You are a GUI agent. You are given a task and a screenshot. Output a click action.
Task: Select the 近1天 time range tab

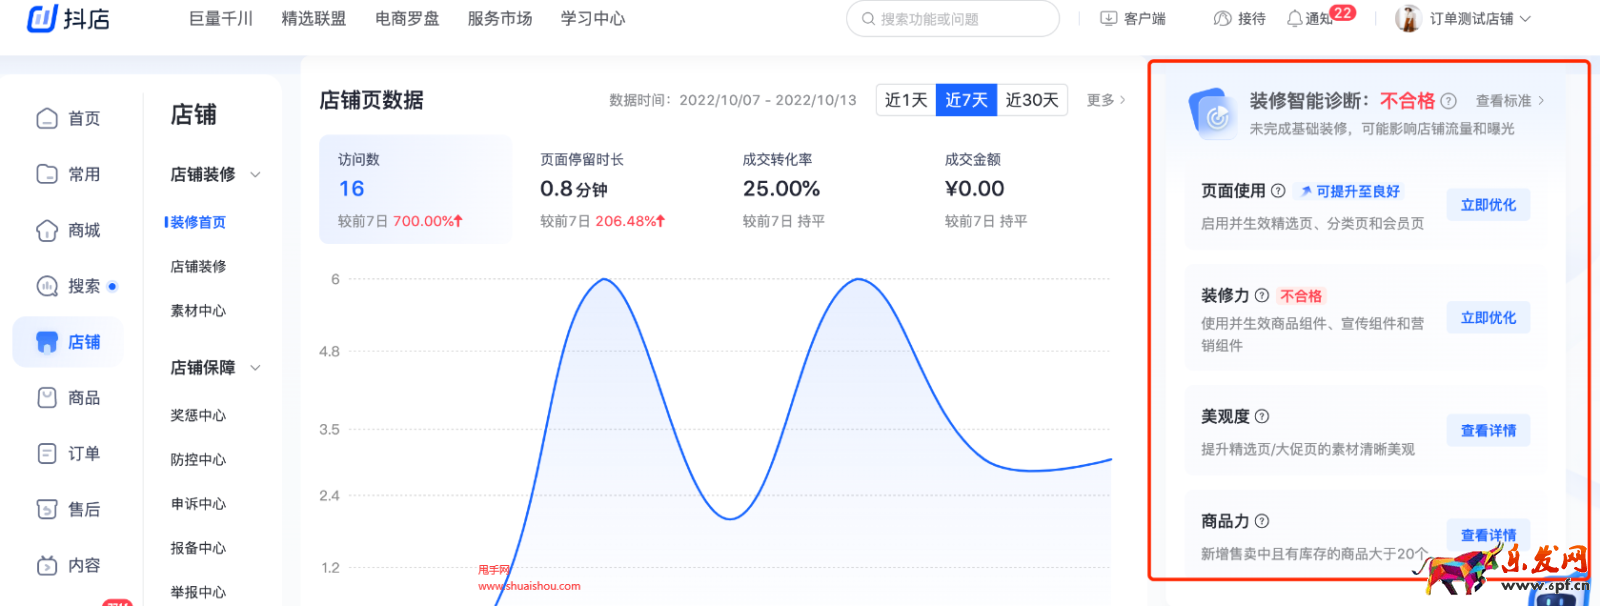906,100
